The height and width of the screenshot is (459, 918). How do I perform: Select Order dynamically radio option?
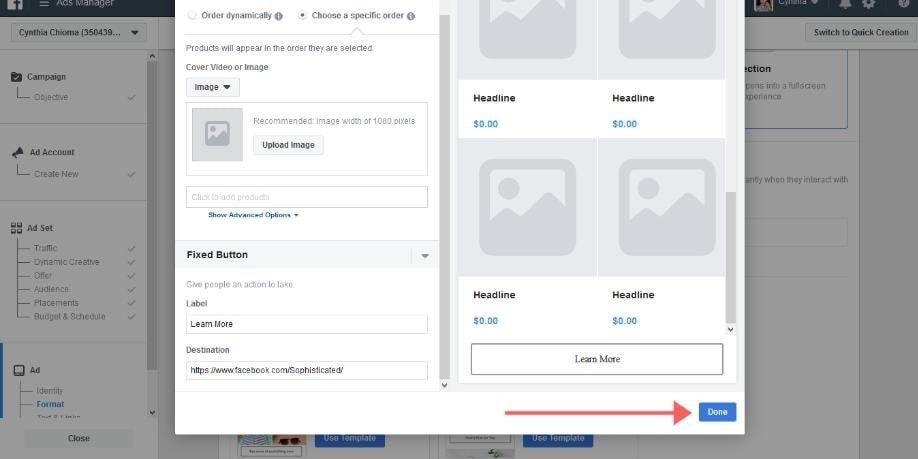tap(191, 16)
